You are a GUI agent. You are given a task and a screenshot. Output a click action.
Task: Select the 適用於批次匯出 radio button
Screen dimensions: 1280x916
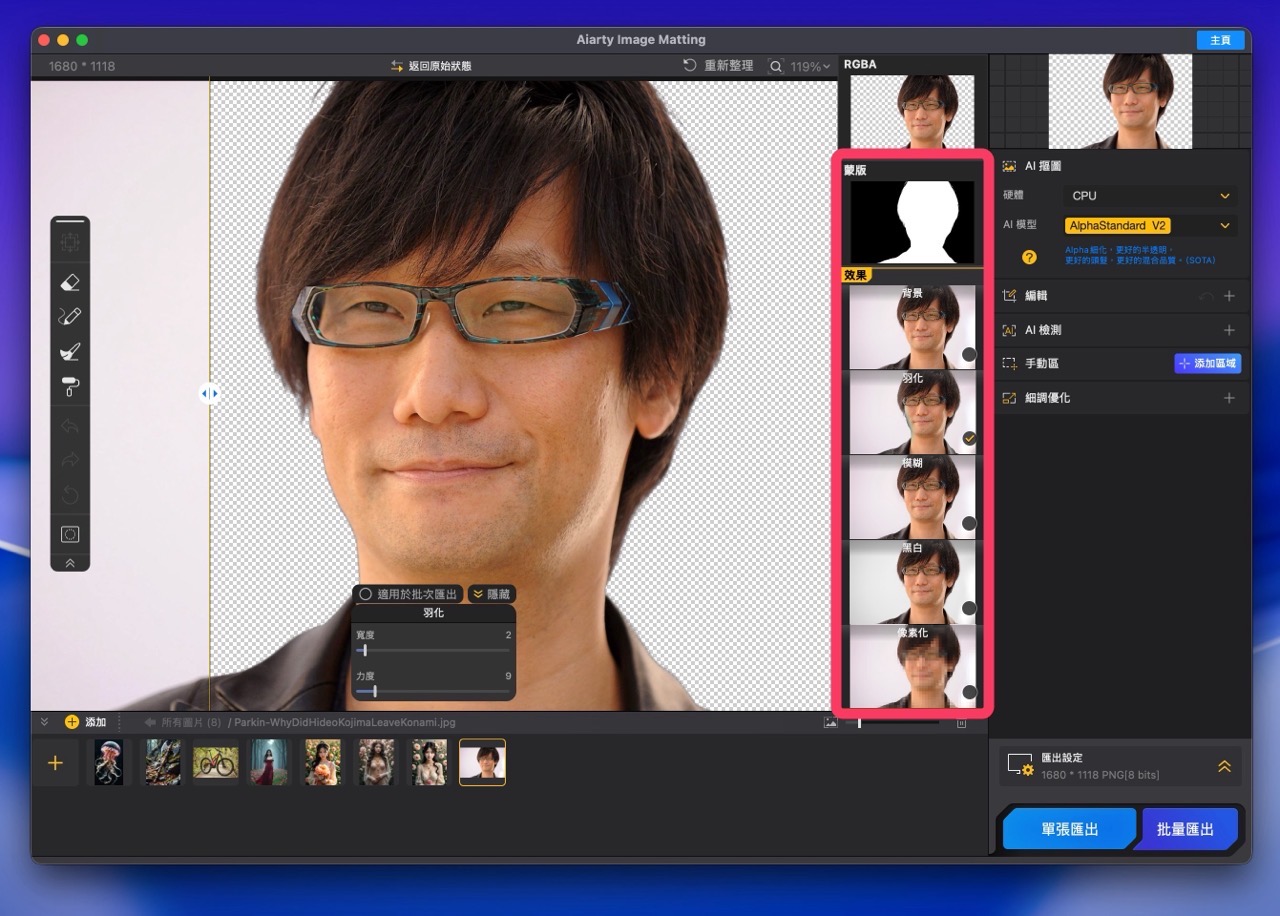366,593
